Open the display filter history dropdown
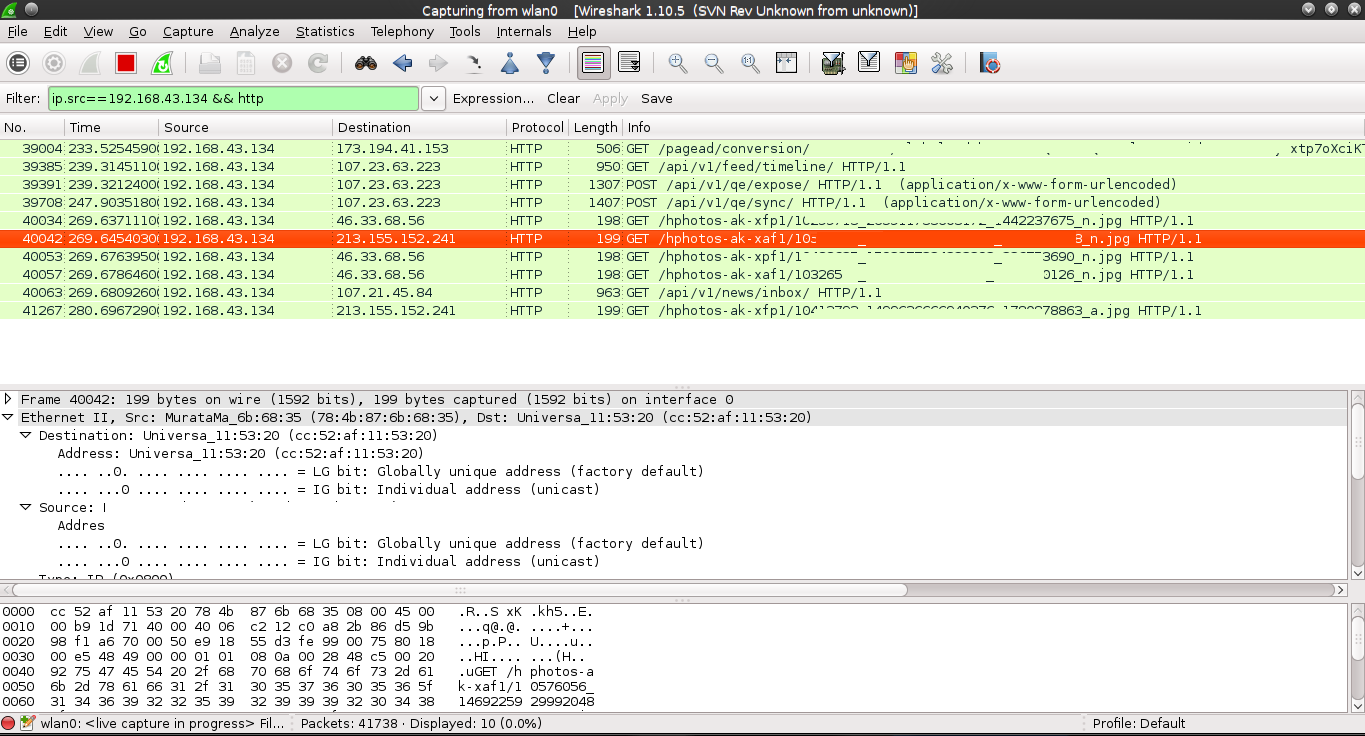The height and width of the screenshot is (736, 1365). (x=434, y=99)
